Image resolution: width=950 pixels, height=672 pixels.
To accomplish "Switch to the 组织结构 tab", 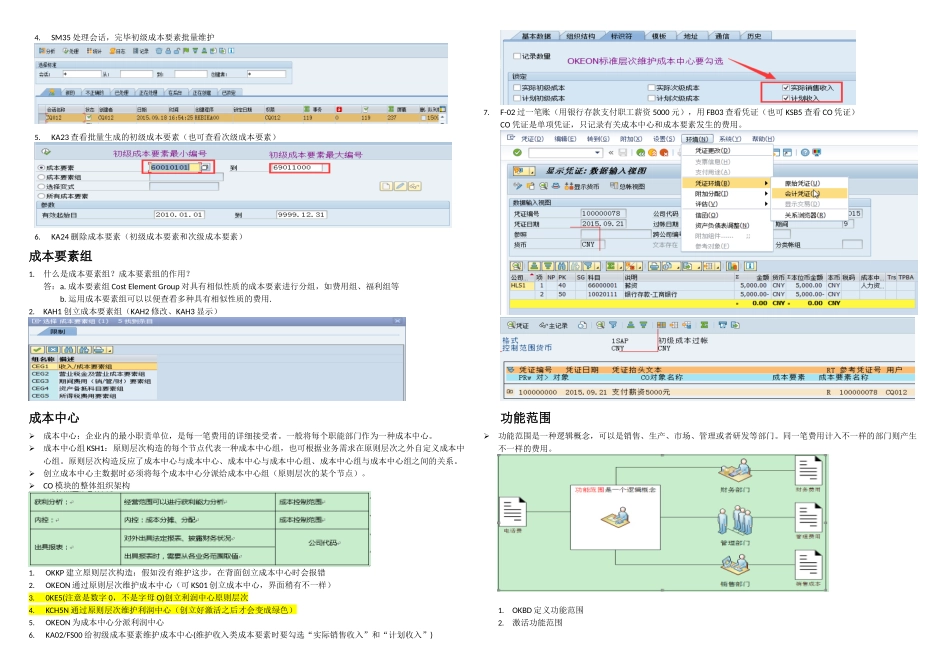I will pyautogui.click(x=580, y=36).
